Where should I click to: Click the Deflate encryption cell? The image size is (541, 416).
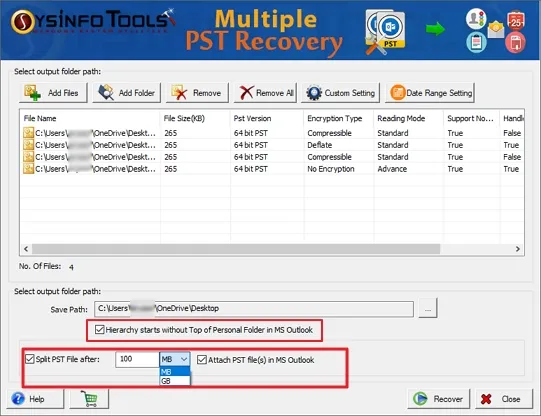319,145
